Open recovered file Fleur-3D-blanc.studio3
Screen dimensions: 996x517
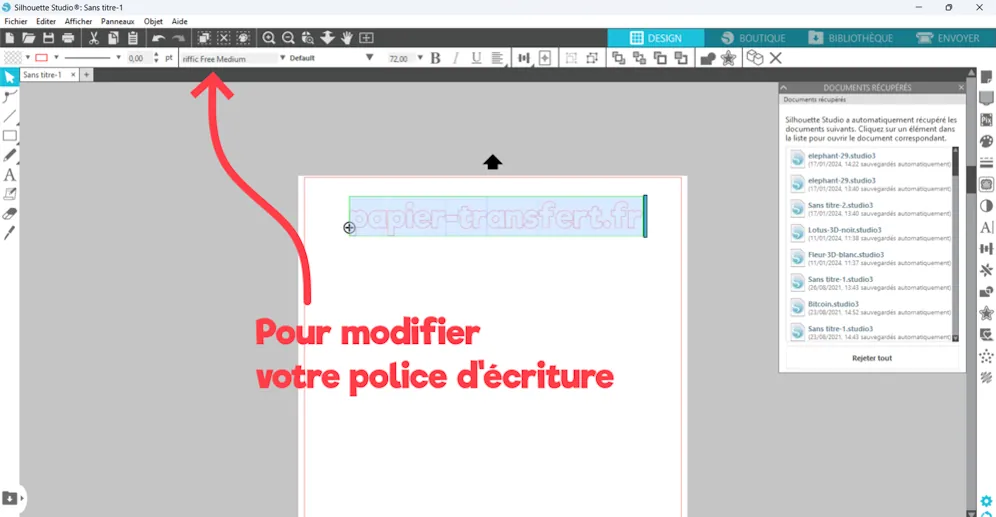[871, 258]
